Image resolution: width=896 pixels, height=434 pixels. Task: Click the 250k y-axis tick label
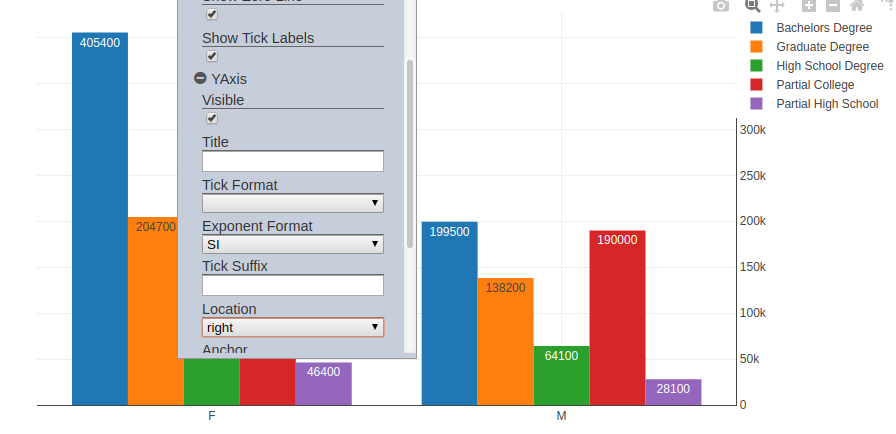click(753, 175)
